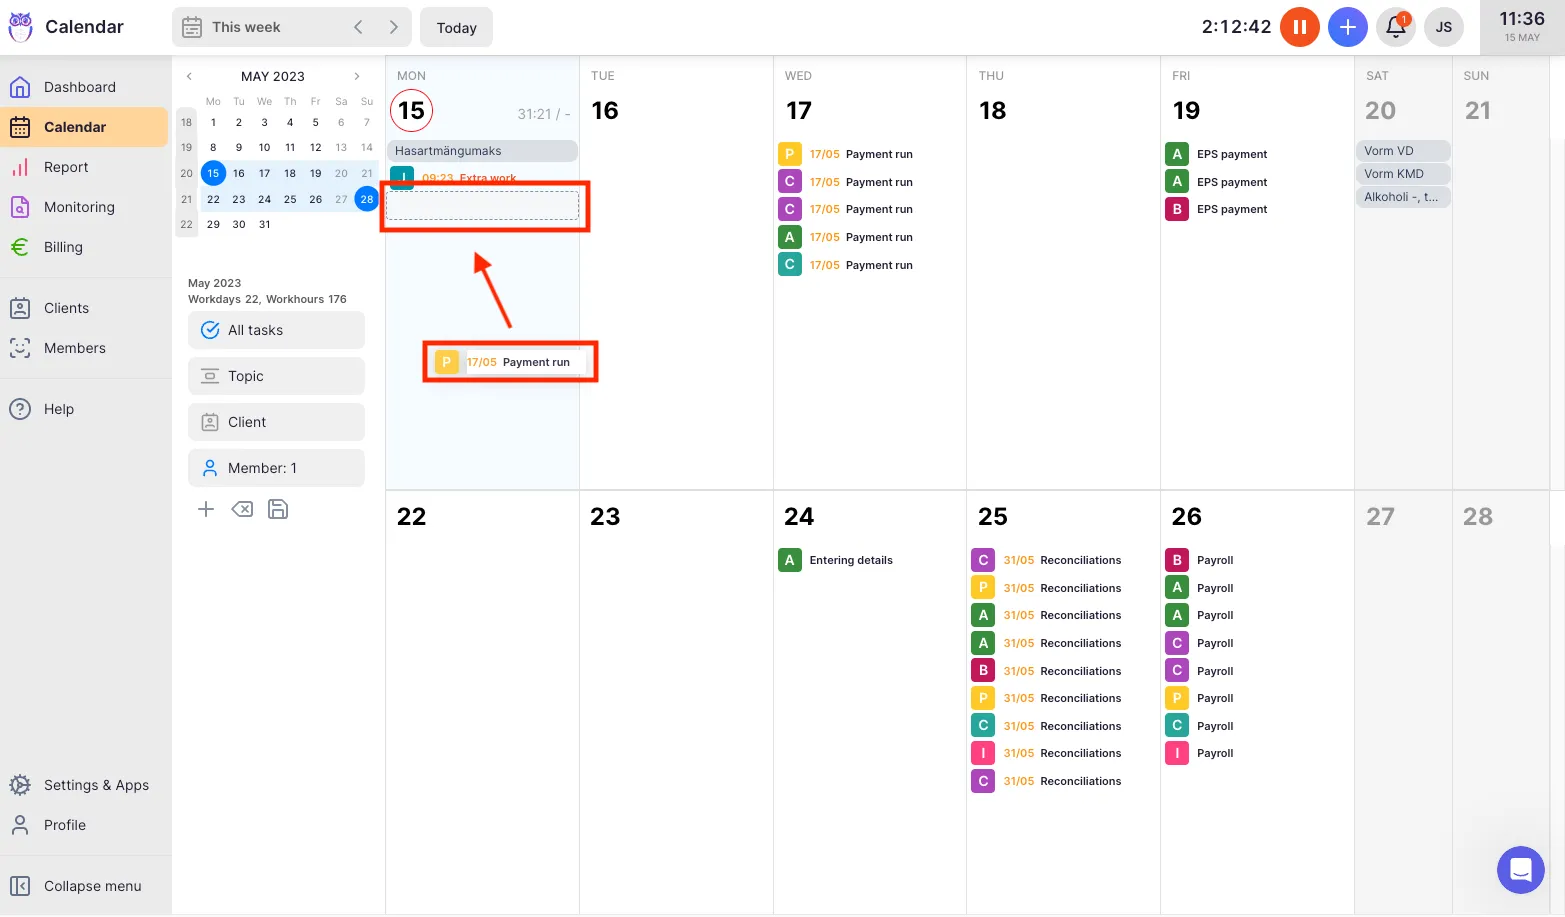Select May 24 in the mini calendar
Viewport: 1565px width, 917px height.
coord(264,199)
